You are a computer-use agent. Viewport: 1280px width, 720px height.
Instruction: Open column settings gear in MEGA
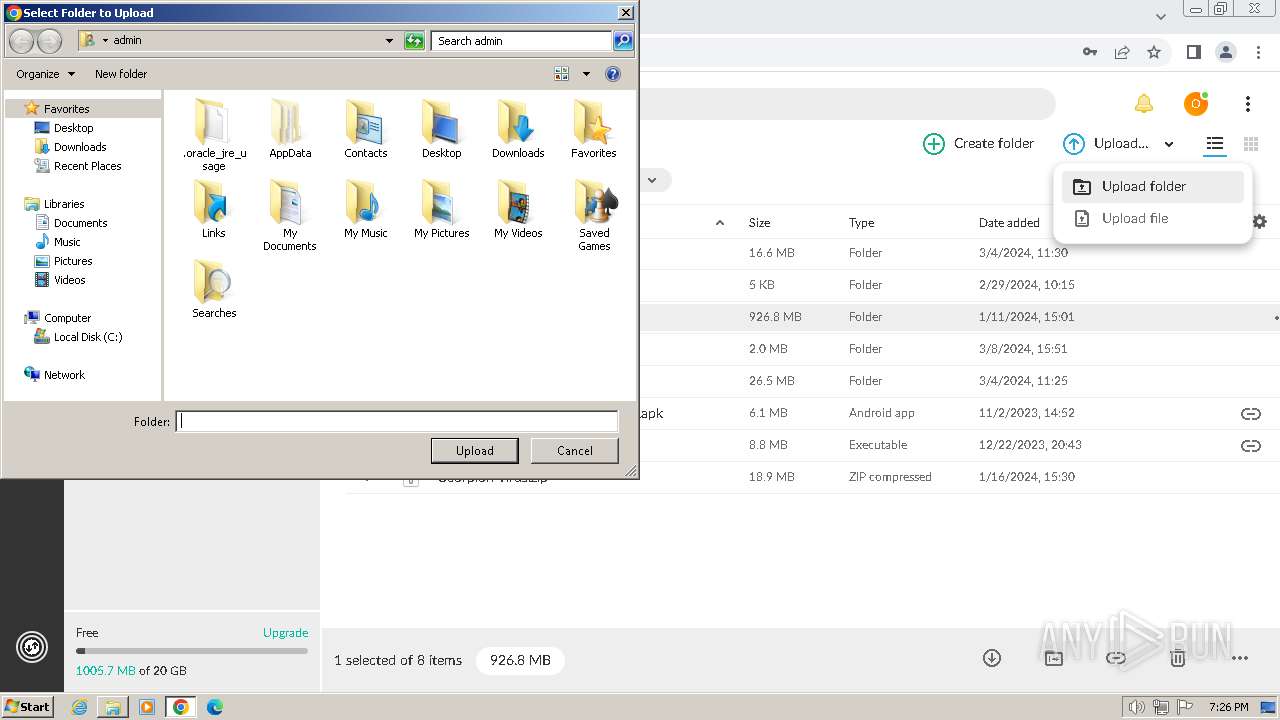click(1260, 222)
